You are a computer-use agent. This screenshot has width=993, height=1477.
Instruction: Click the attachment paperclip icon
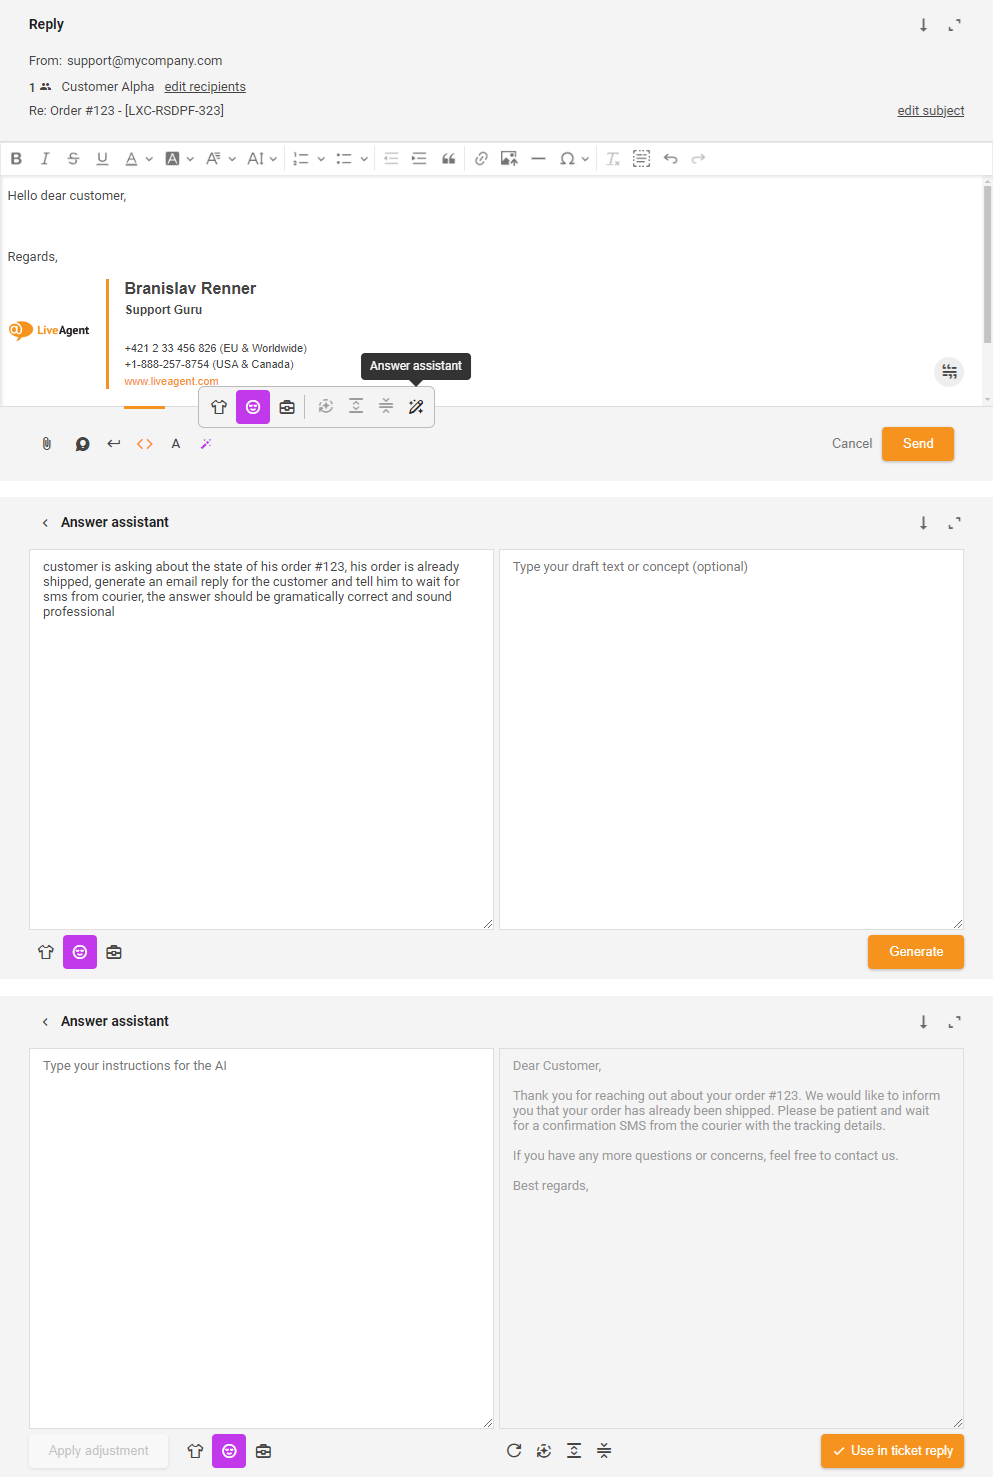pos(47,444)
